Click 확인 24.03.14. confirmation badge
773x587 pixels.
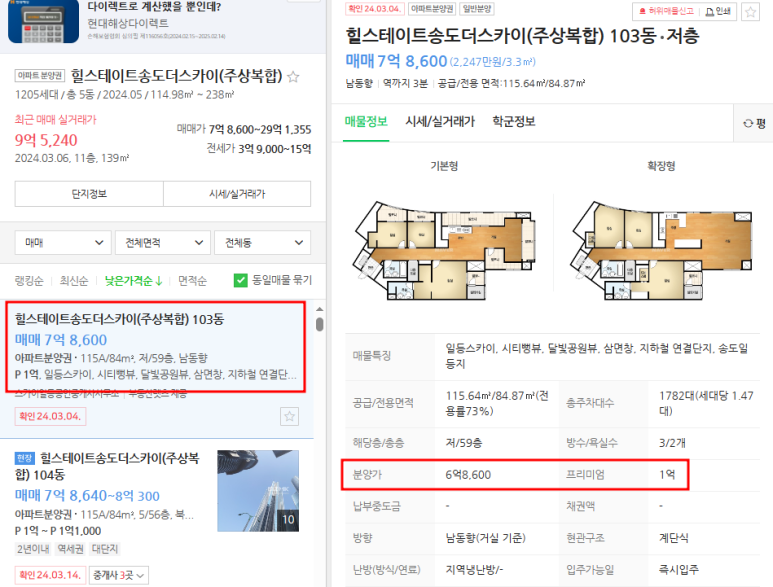50,575
